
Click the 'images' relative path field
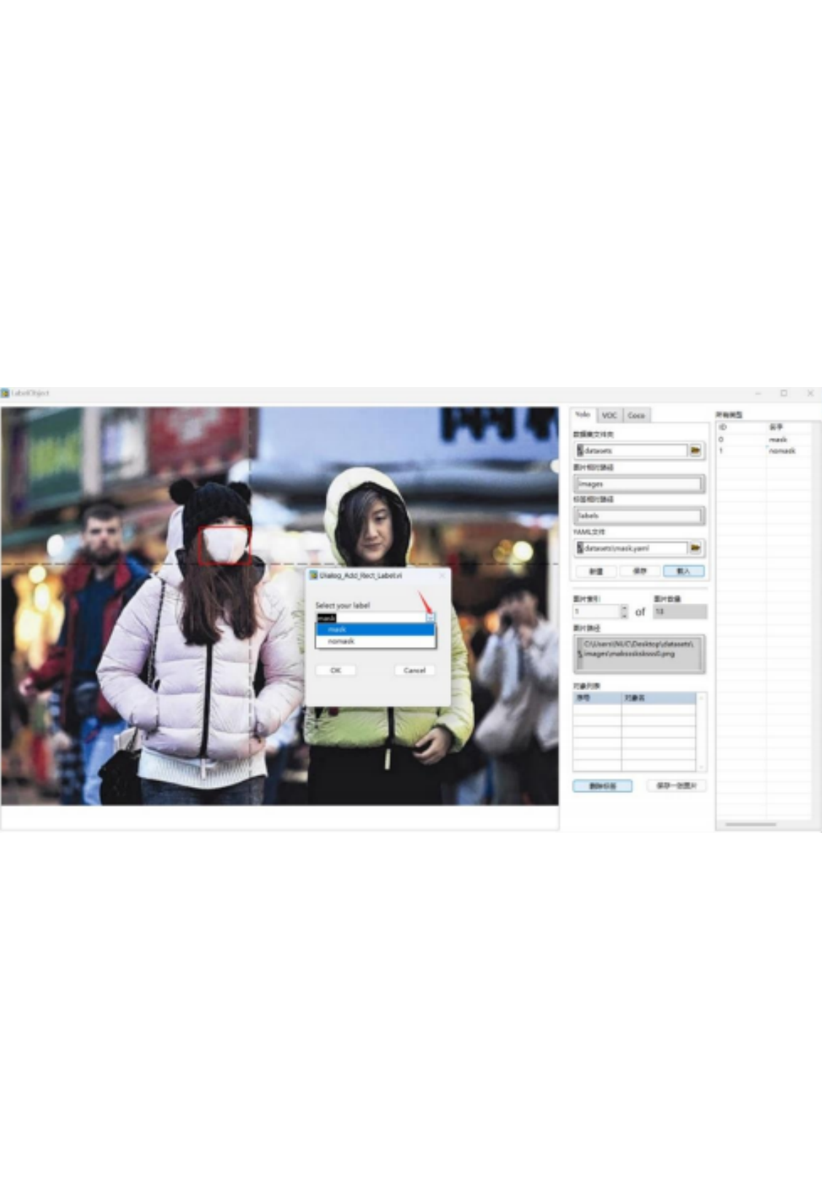639,484
